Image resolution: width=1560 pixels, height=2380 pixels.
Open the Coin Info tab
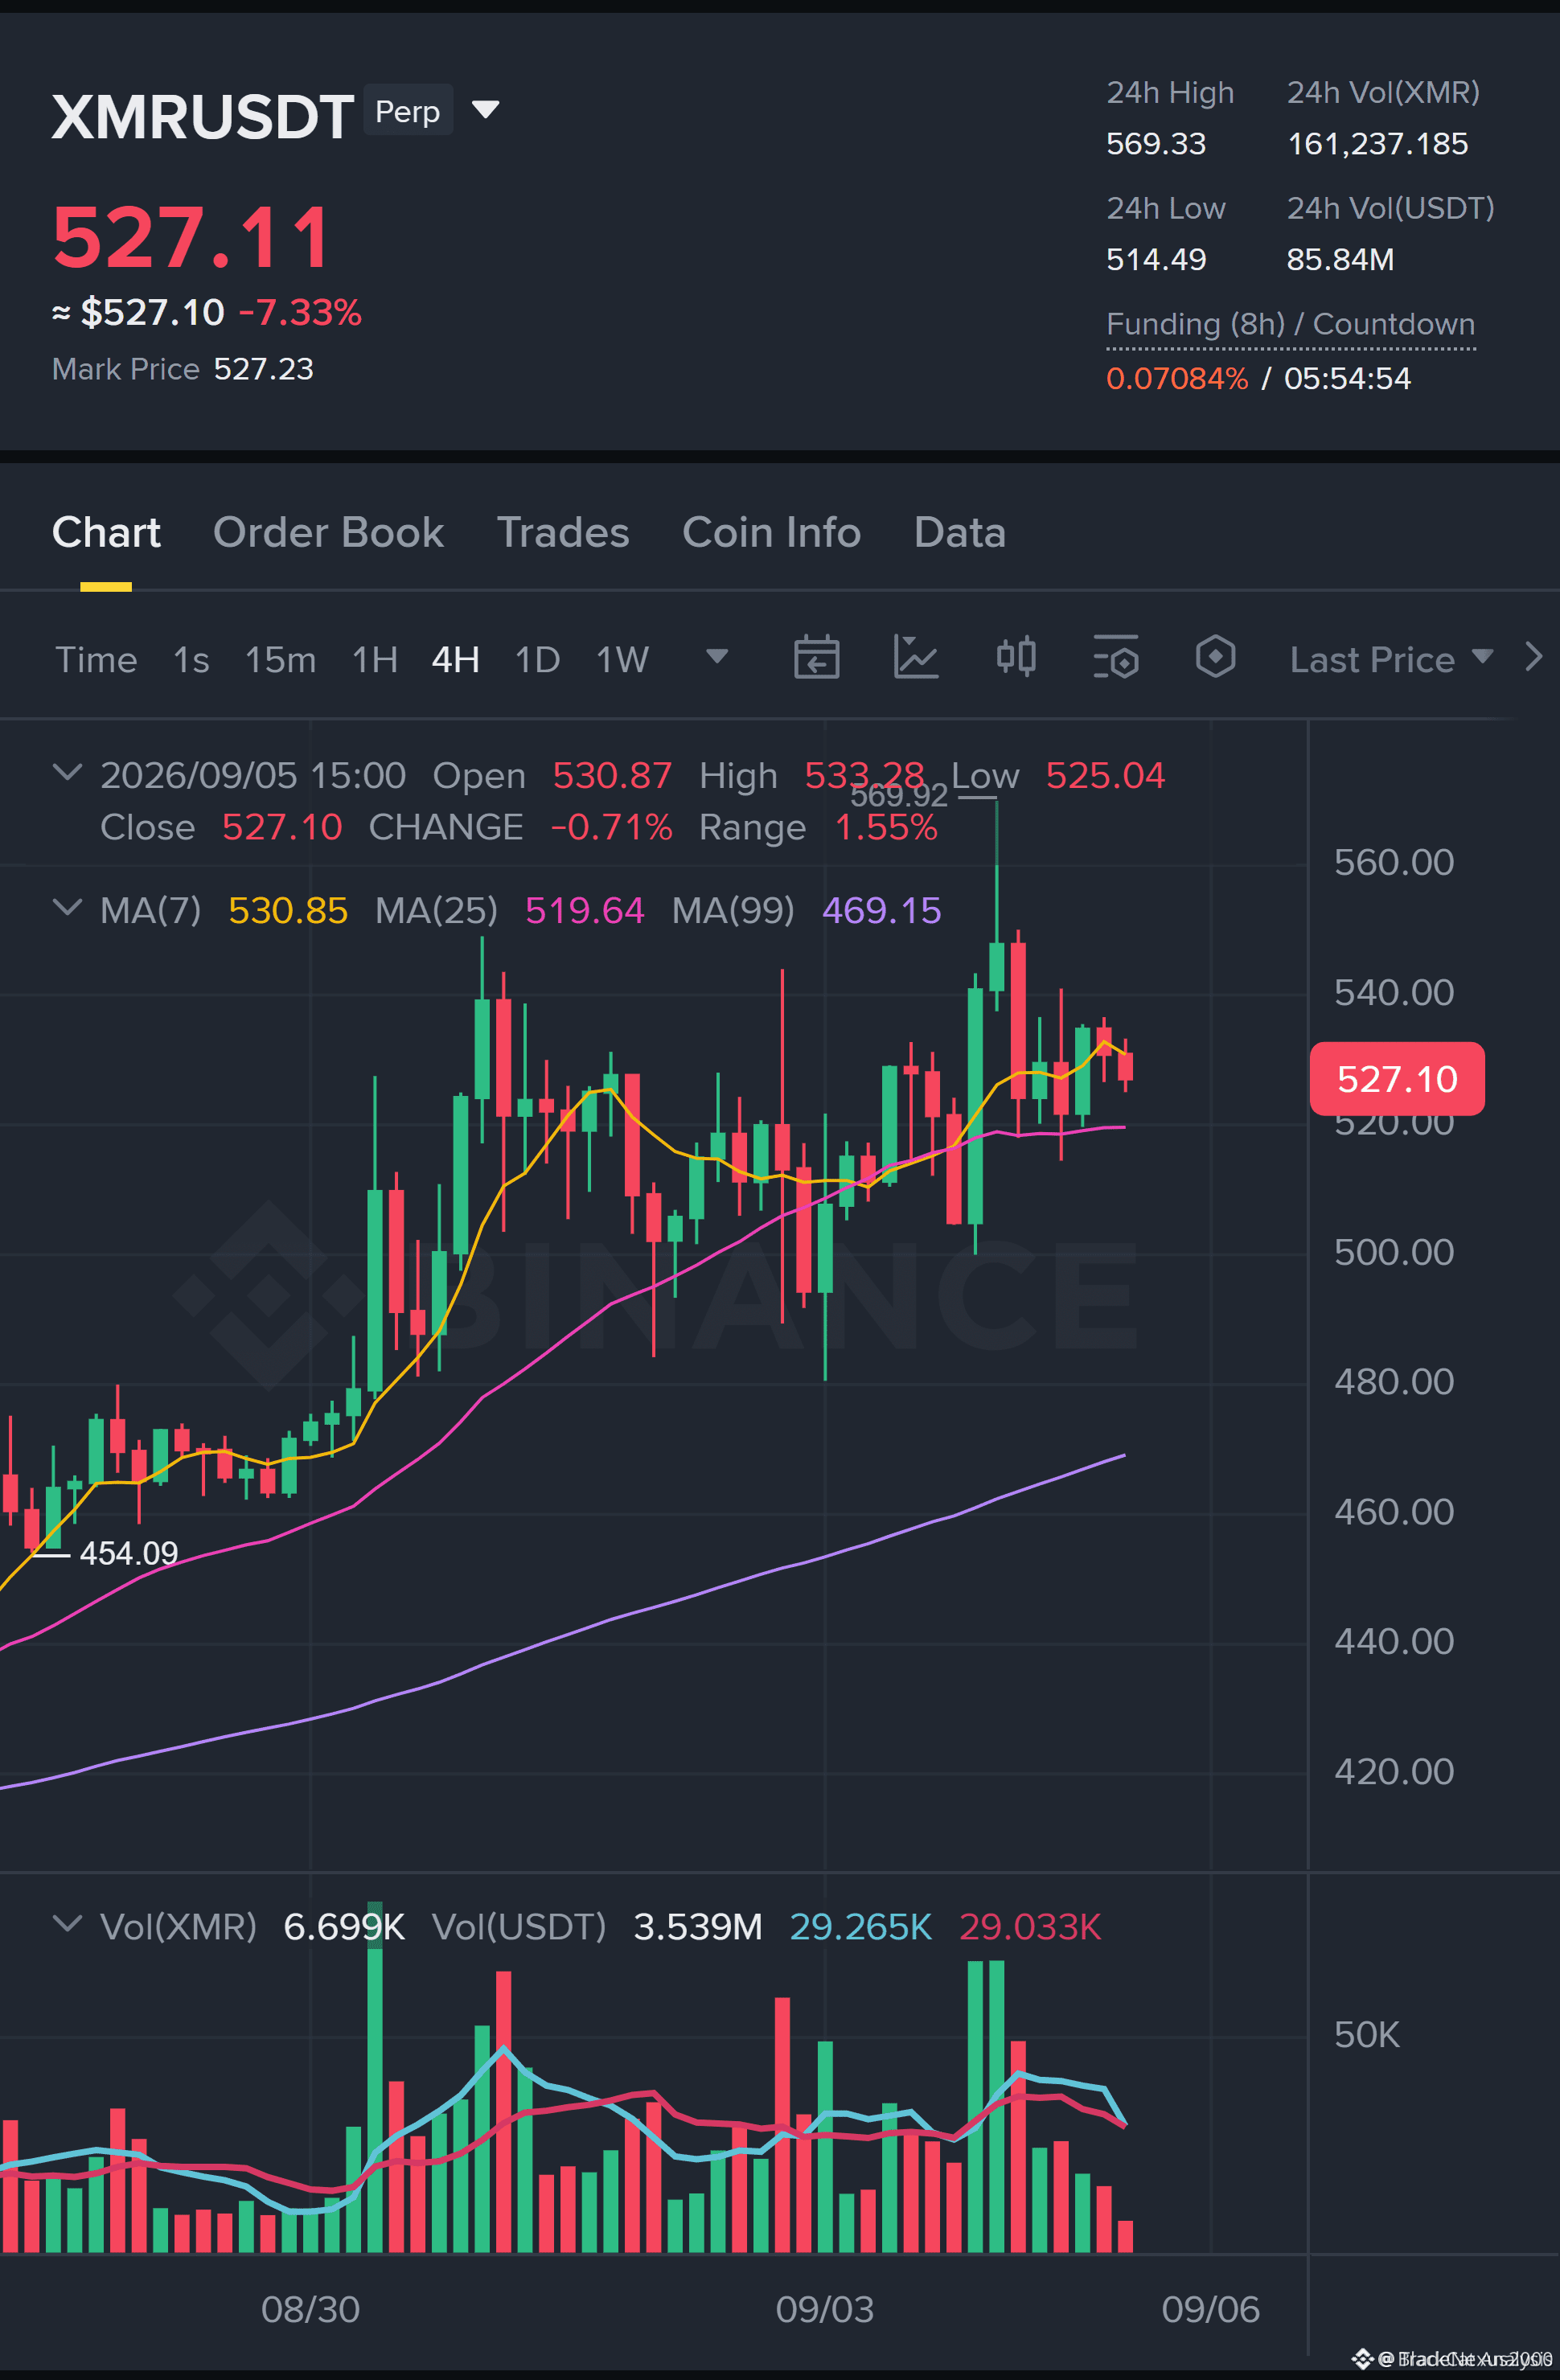[771, 532]
